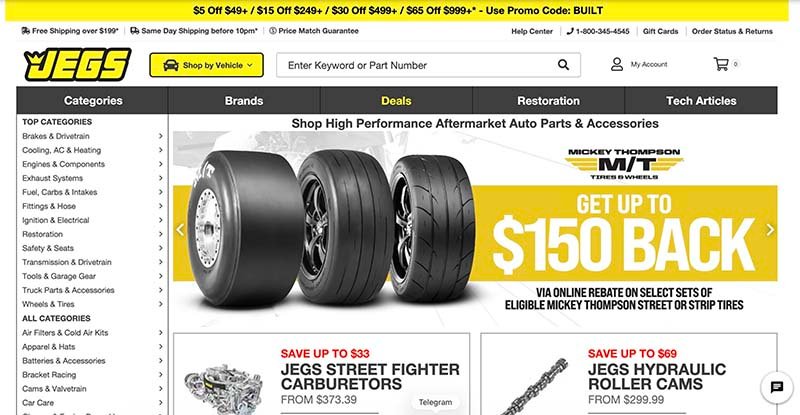Go to next banner slide arrow
800x415 pixels.
click(770, 230)
